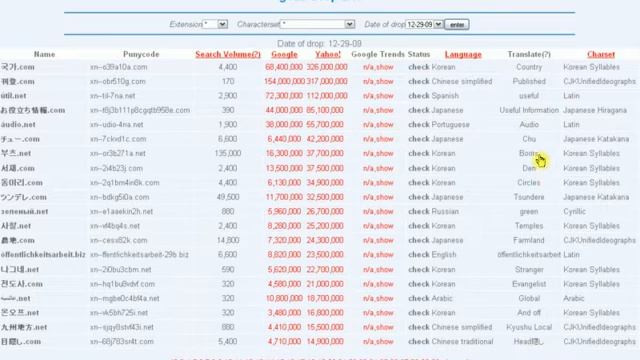Click check status in Arabic row
The height and width of the screenshot is (360, 640).
pyautogui.click(x=419, y=298)
